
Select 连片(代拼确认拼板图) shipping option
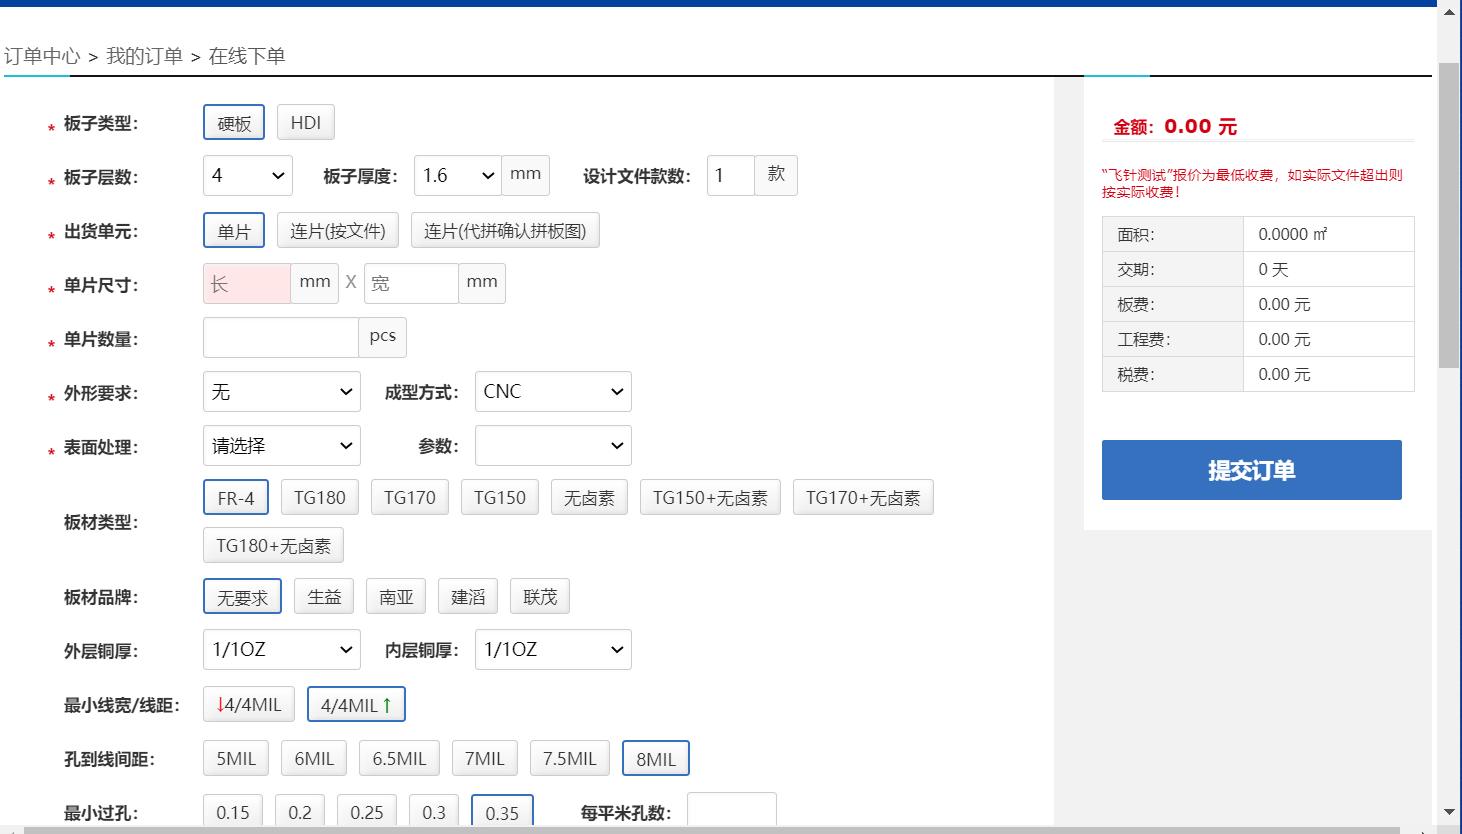click(x=505, y=231)
